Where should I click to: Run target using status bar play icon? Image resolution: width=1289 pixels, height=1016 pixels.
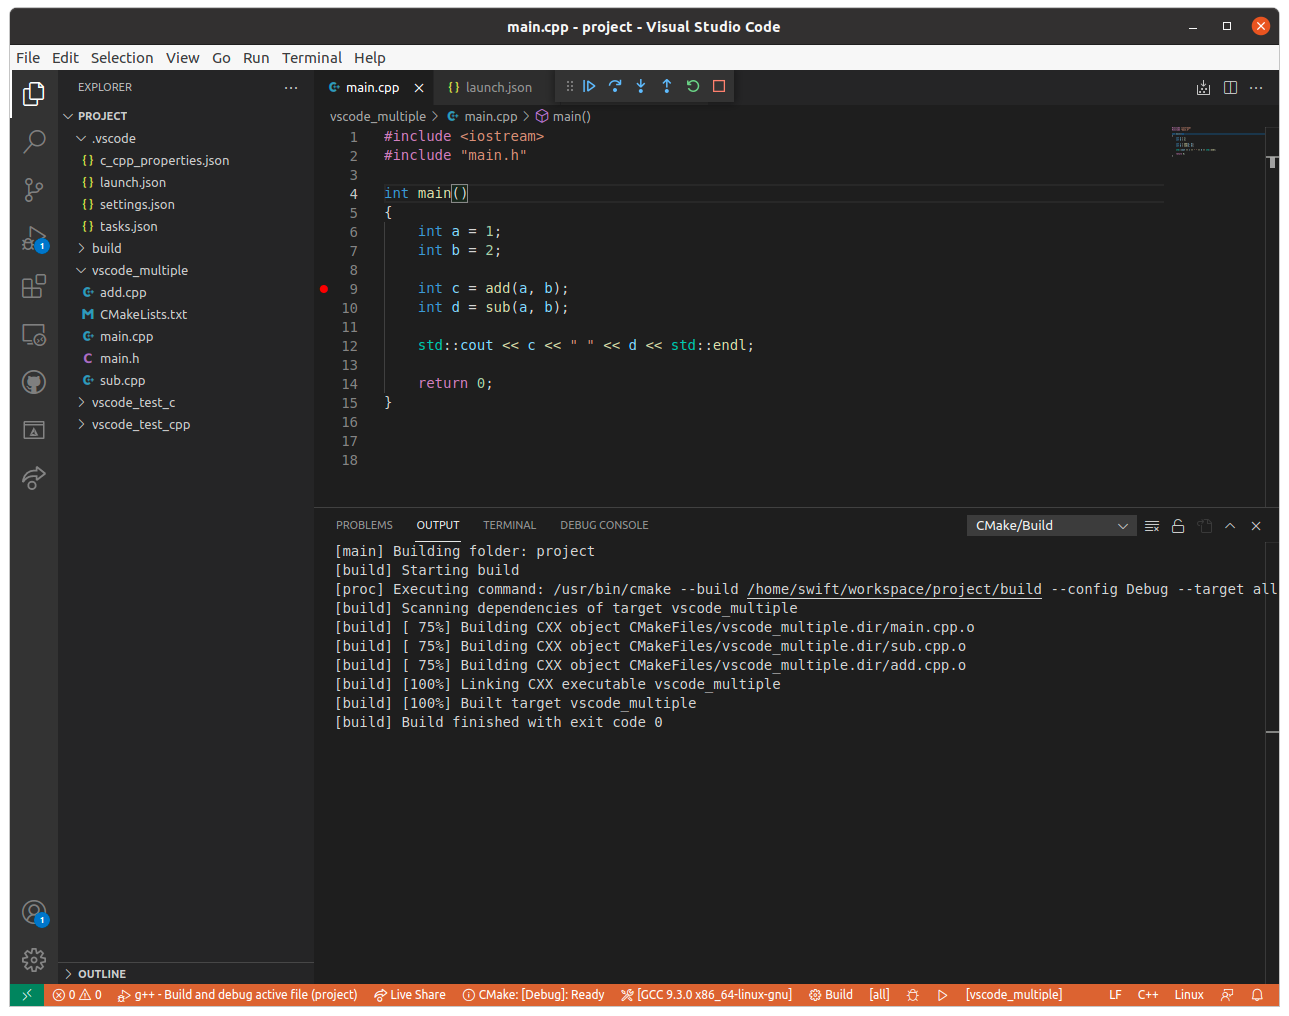(942, 995)
